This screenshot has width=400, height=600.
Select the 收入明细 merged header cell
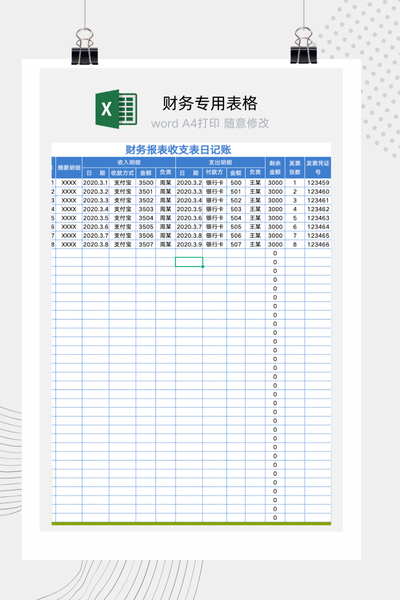[129, 162]
